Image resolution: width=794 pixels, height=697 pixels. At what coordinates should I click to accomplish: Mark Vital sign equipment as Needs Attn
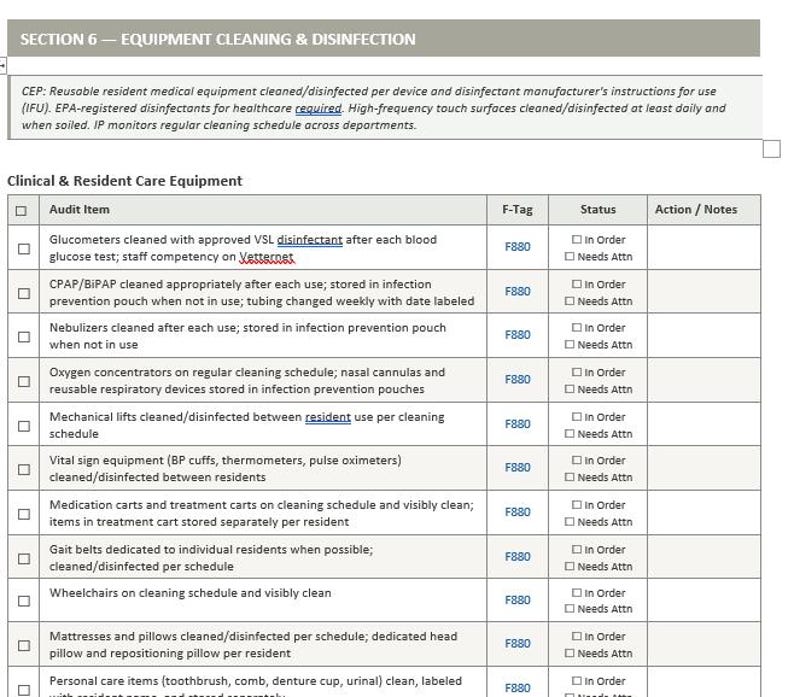tap(569, 477)
